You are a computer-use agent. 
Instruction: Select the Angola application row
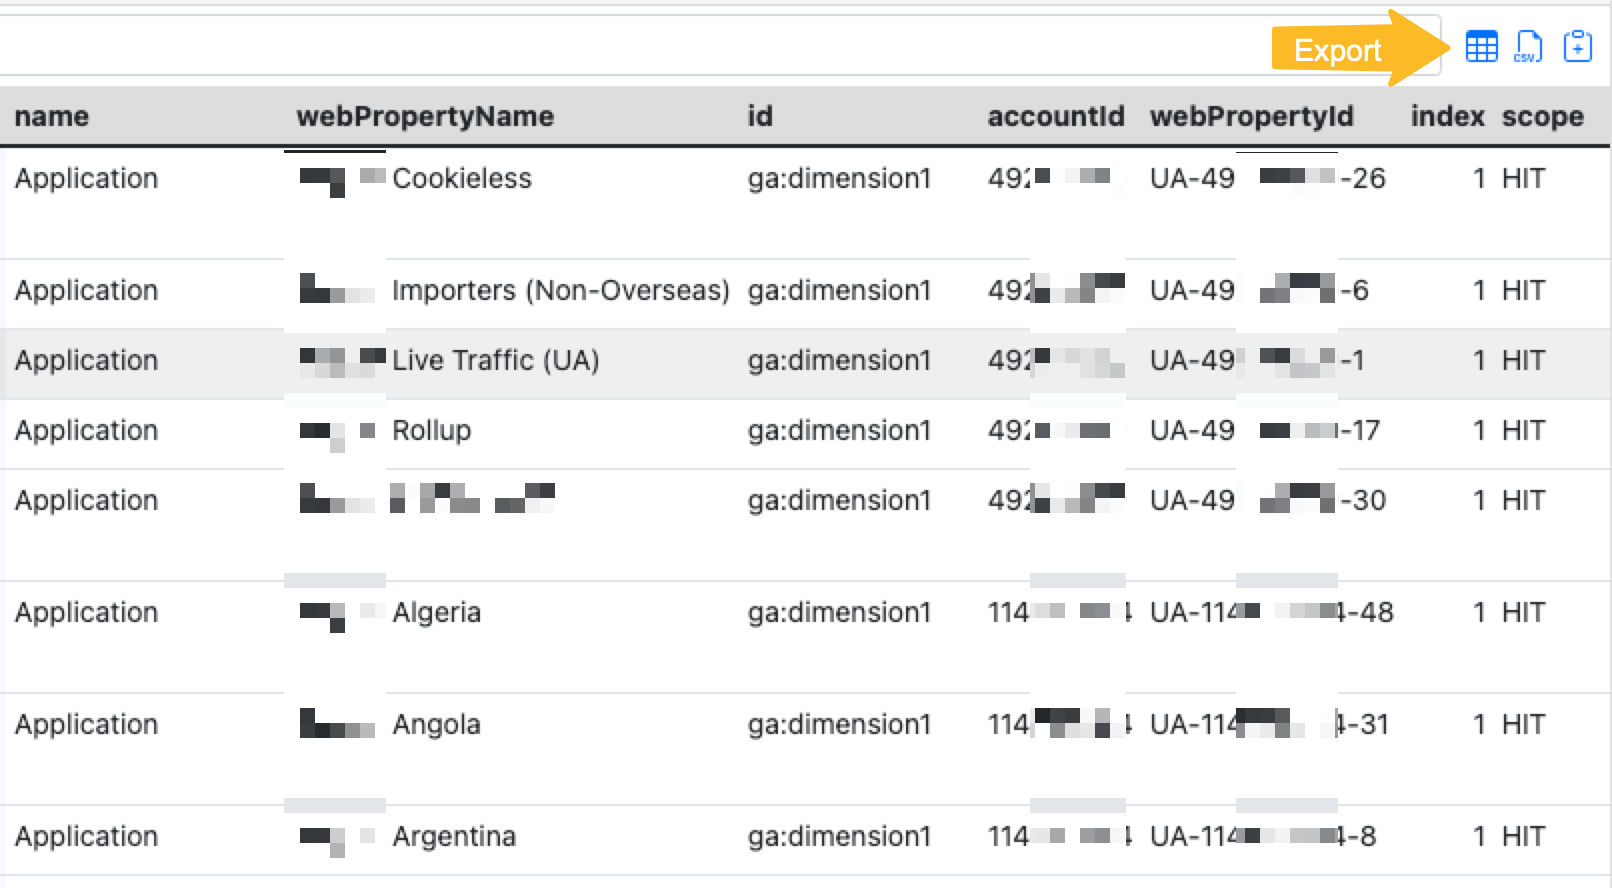click(x=435, y=724)
